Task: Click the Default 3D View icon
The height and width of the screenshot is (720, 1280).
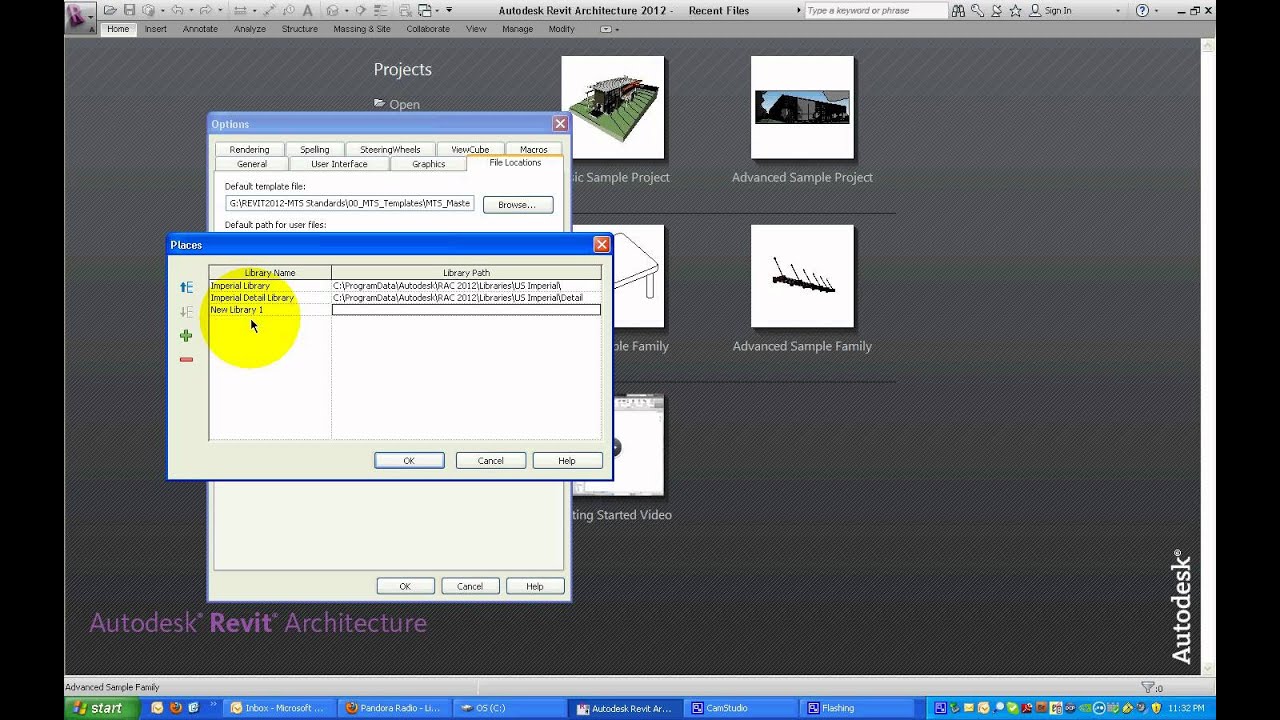Action: point(332,10)
